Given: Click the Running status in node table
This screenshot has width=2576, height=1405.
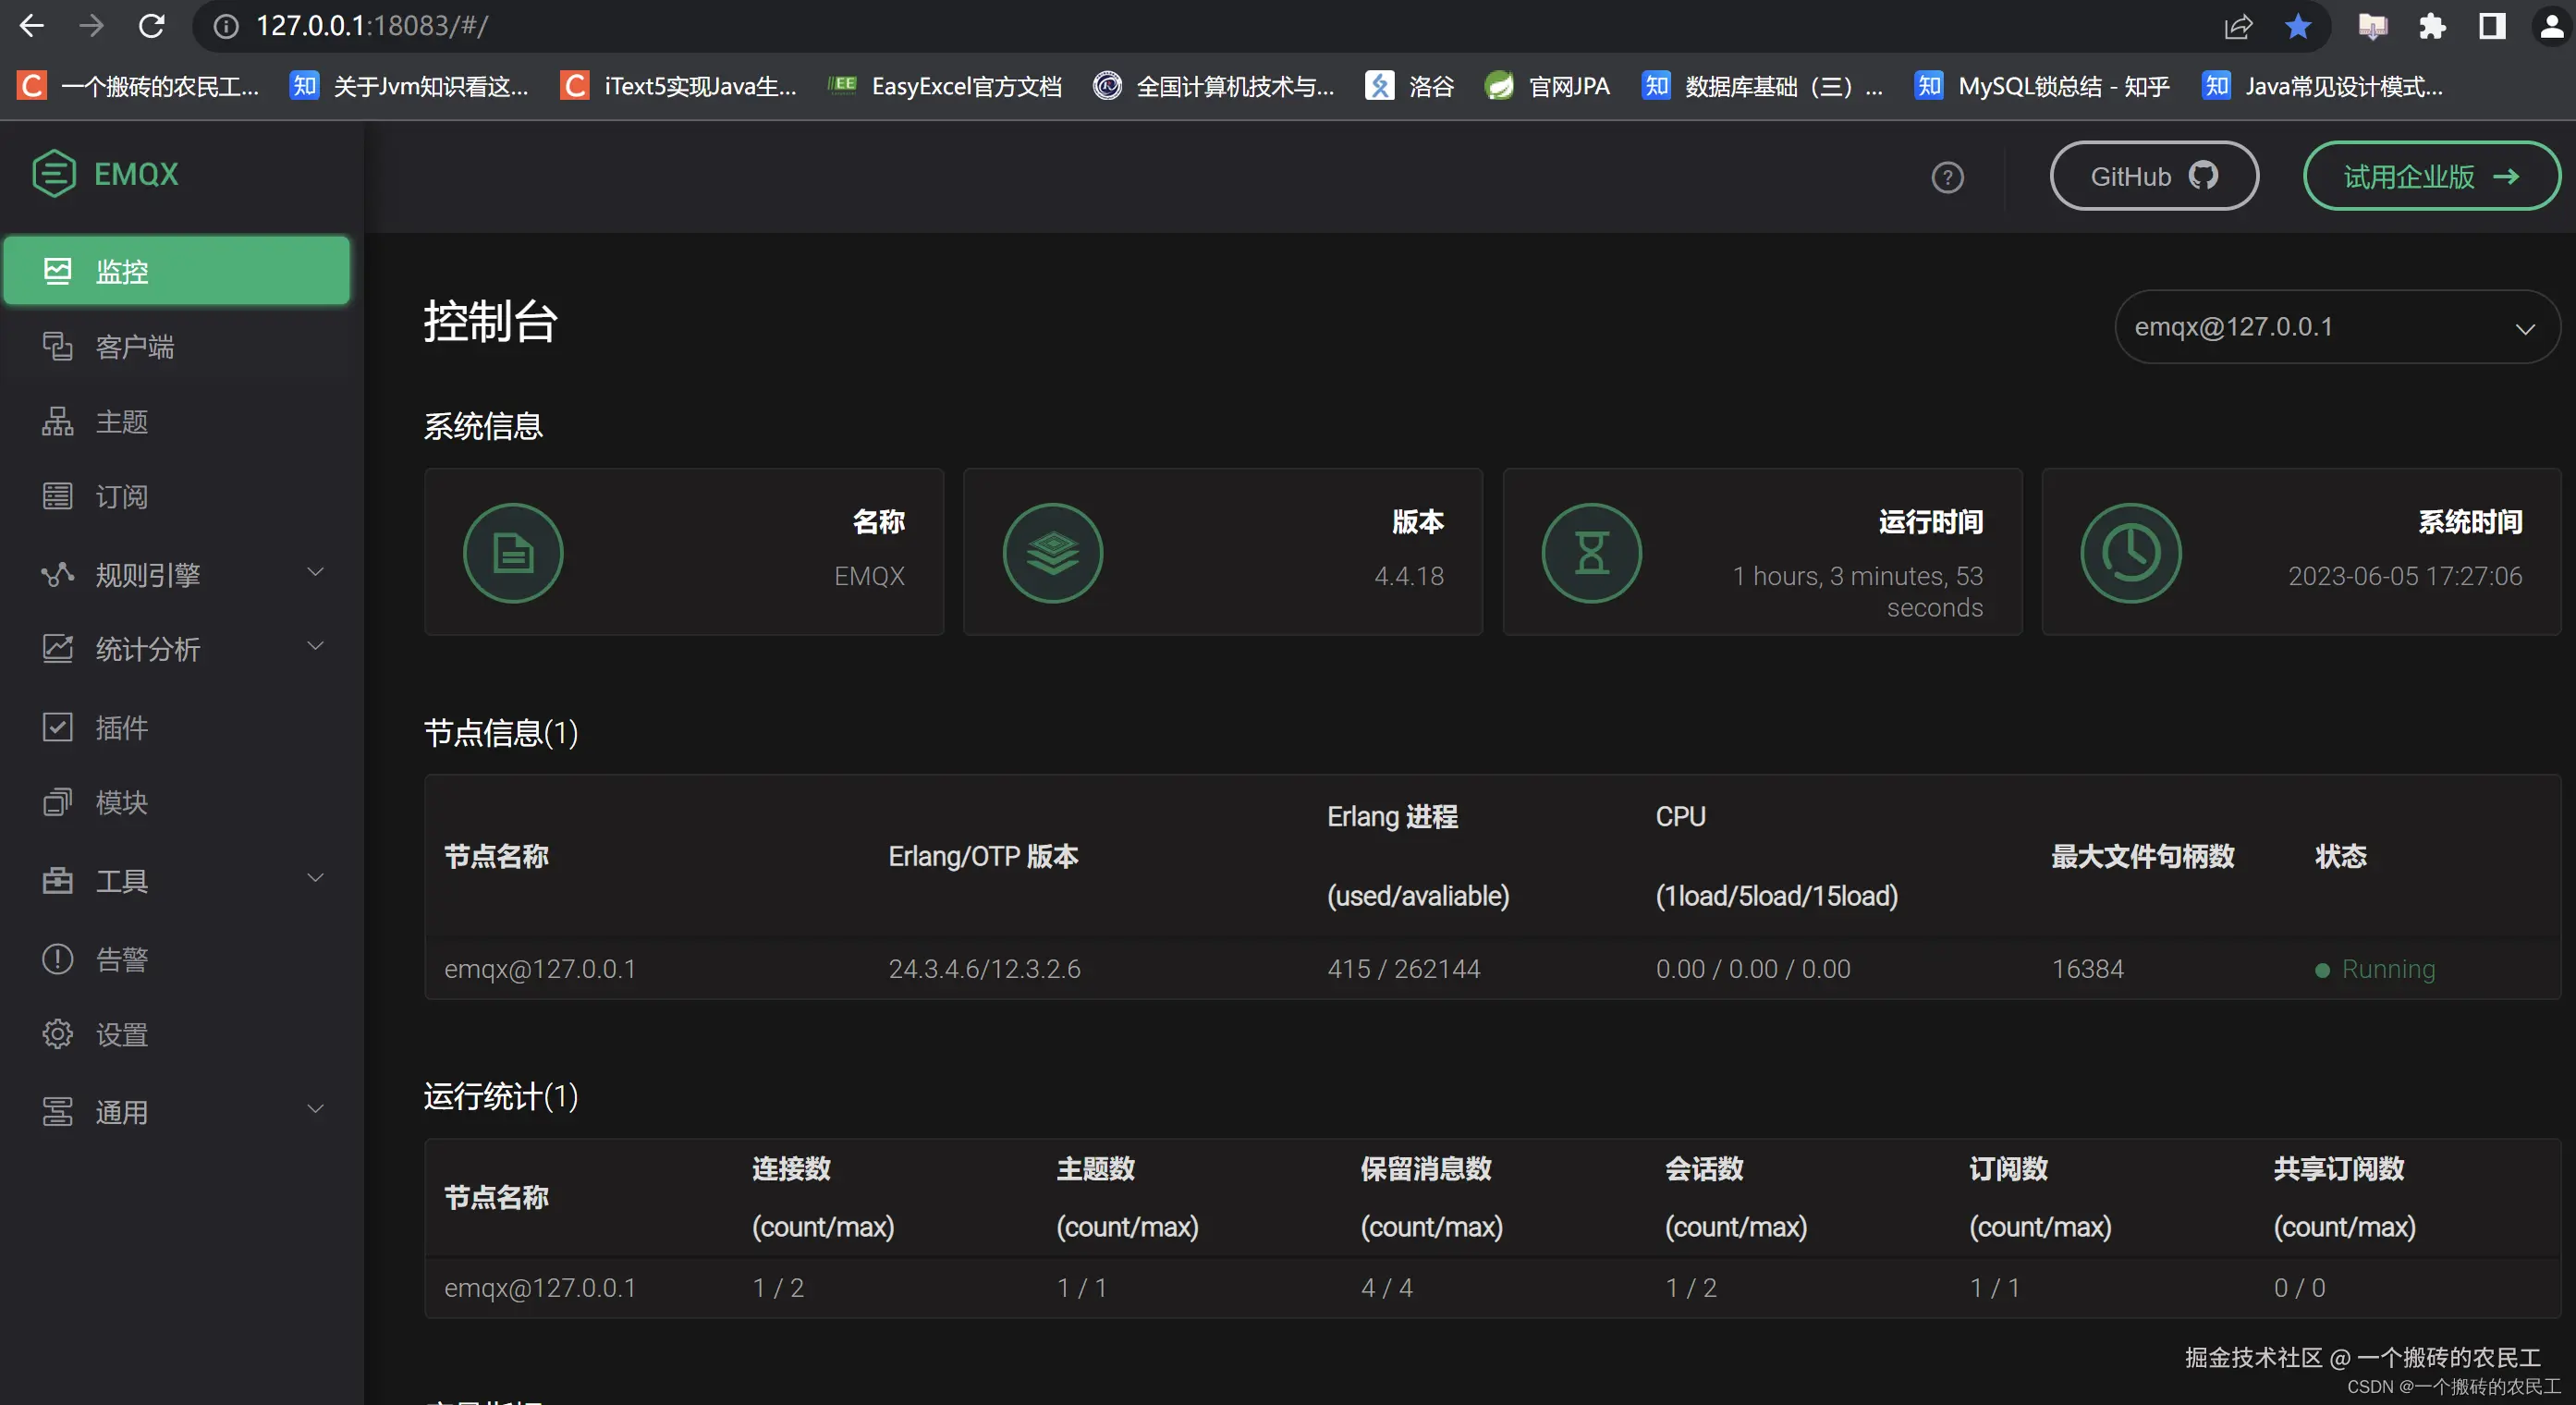Looking at the screenshot, I should 2375,968.
